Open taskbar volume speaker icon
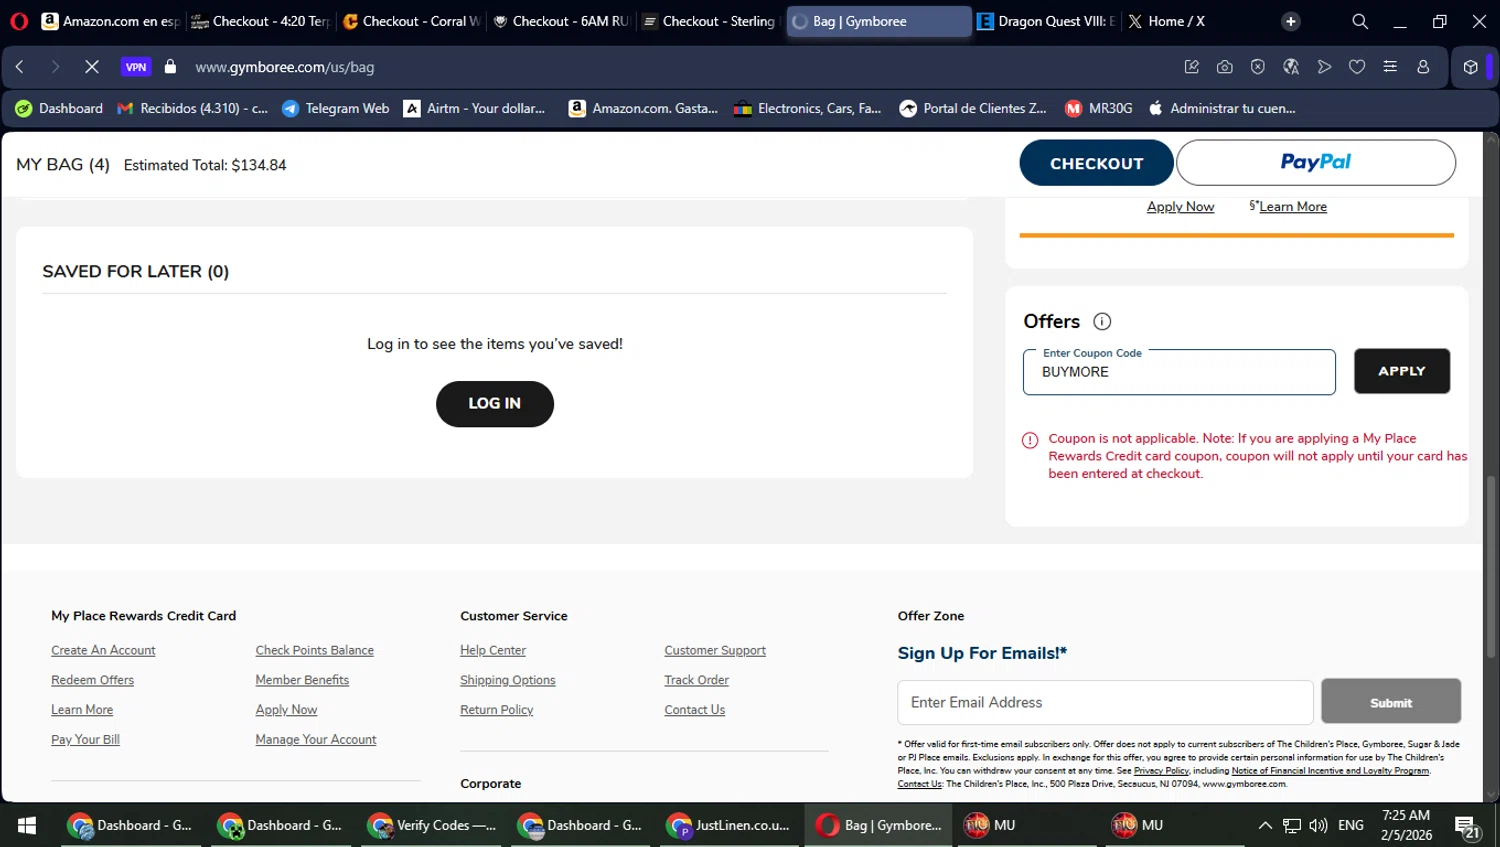This screenshot has height=847, width=1500. (x=1318, y=825)
